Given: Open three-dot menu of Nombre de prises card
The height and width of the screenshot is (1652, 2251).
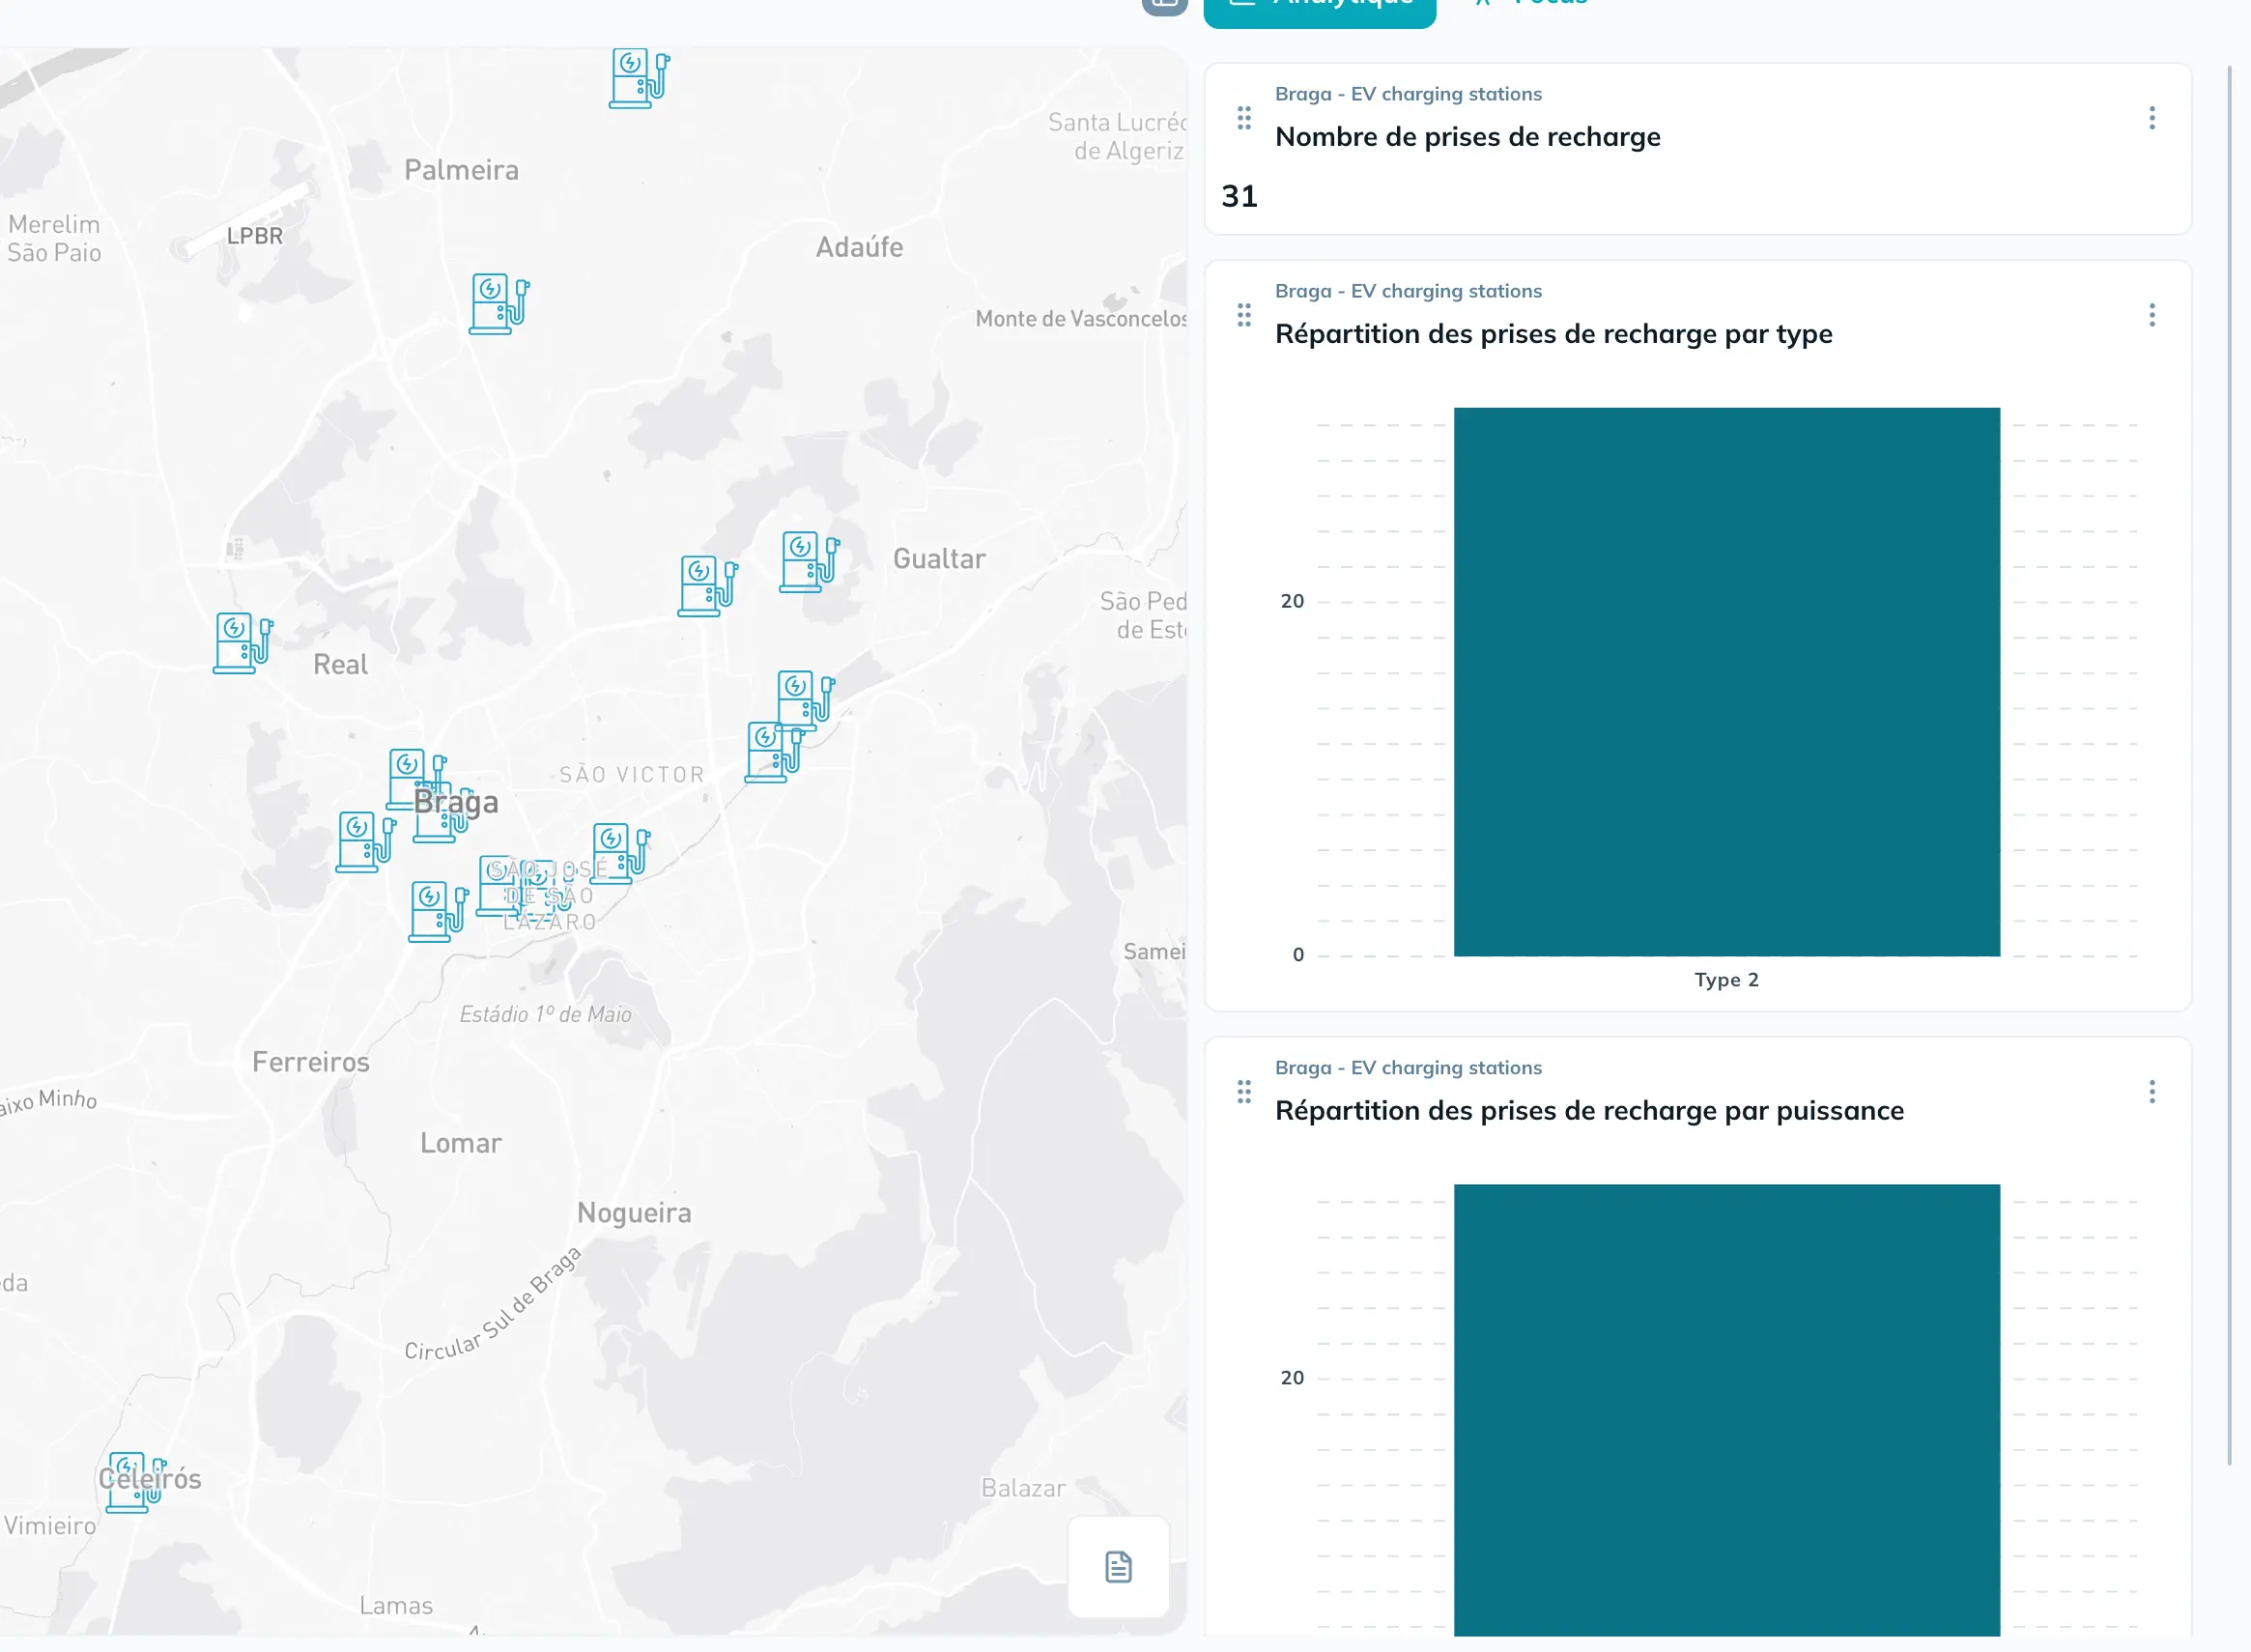Looking at the screenshot, I should 2151,118.
